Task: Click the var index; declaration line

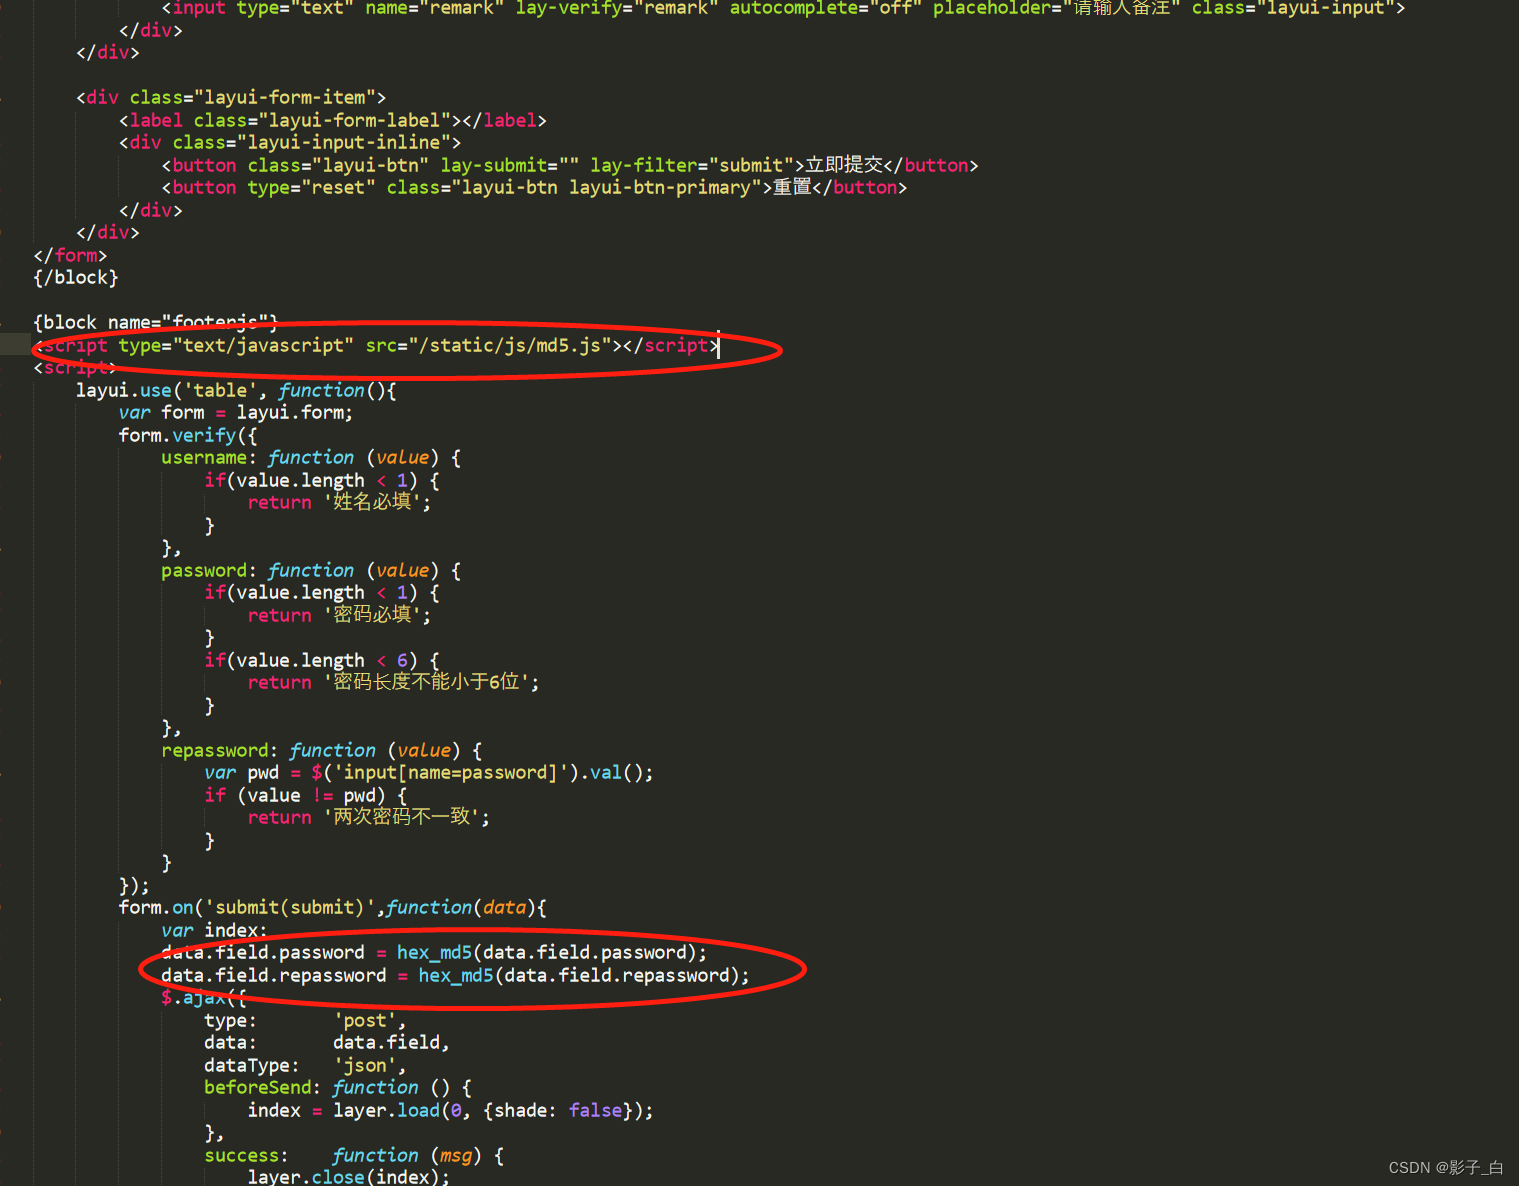Action: pyautogui.click(x=214, y=930)
